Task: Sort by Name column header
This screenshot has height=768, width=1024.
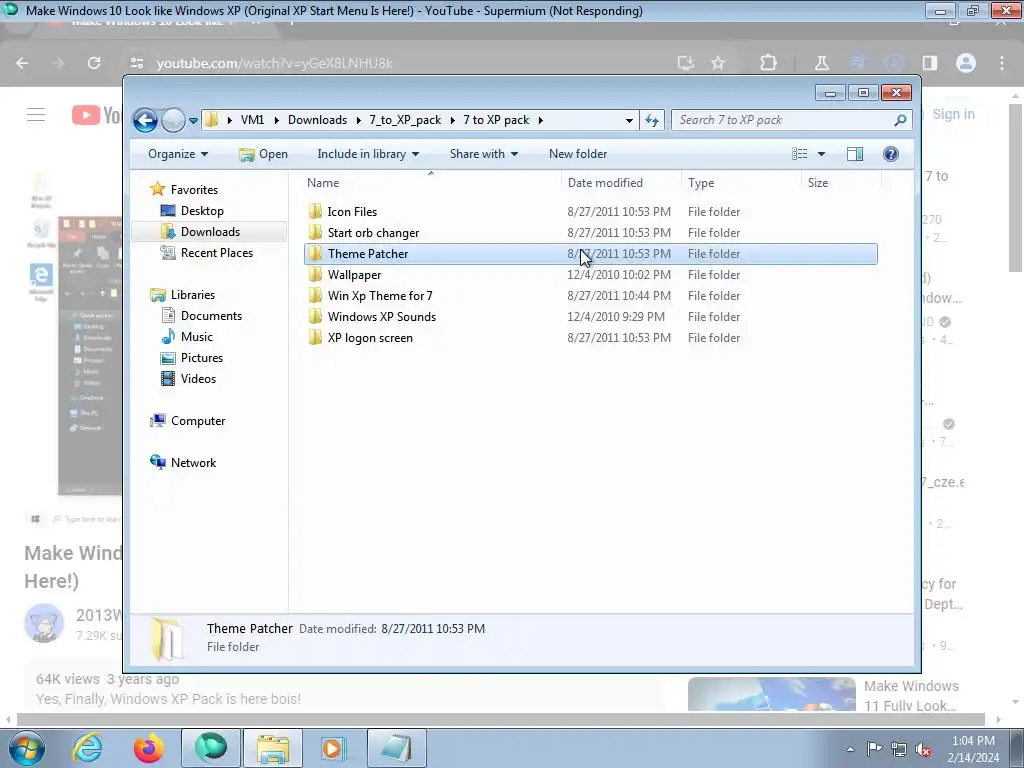Action: click(x=431, y=183)
